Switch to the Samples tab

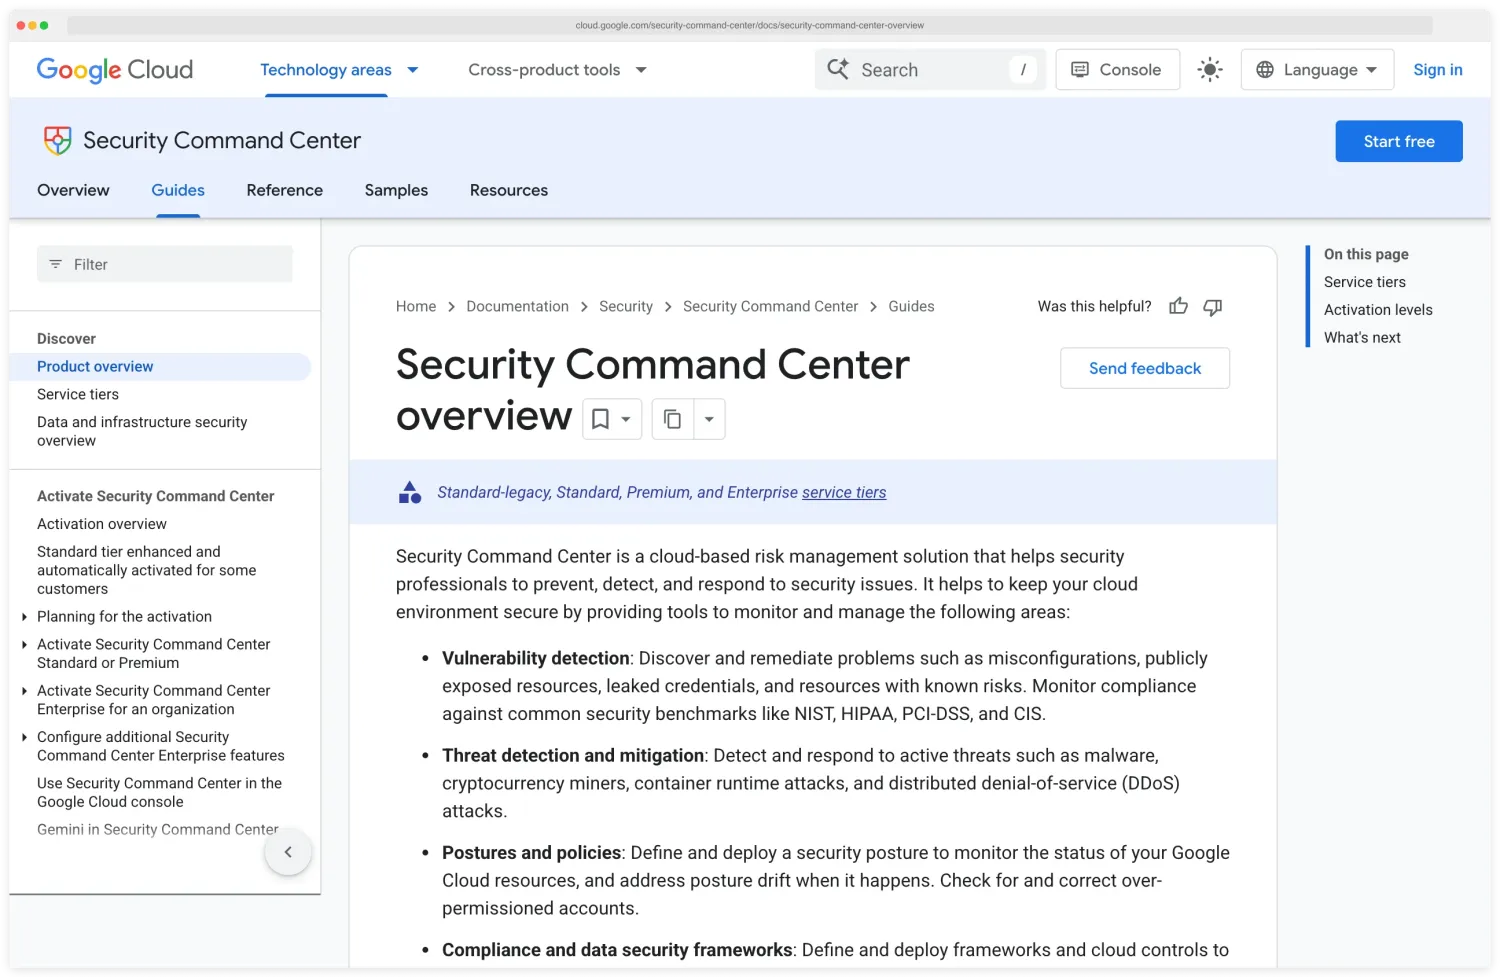396,190
